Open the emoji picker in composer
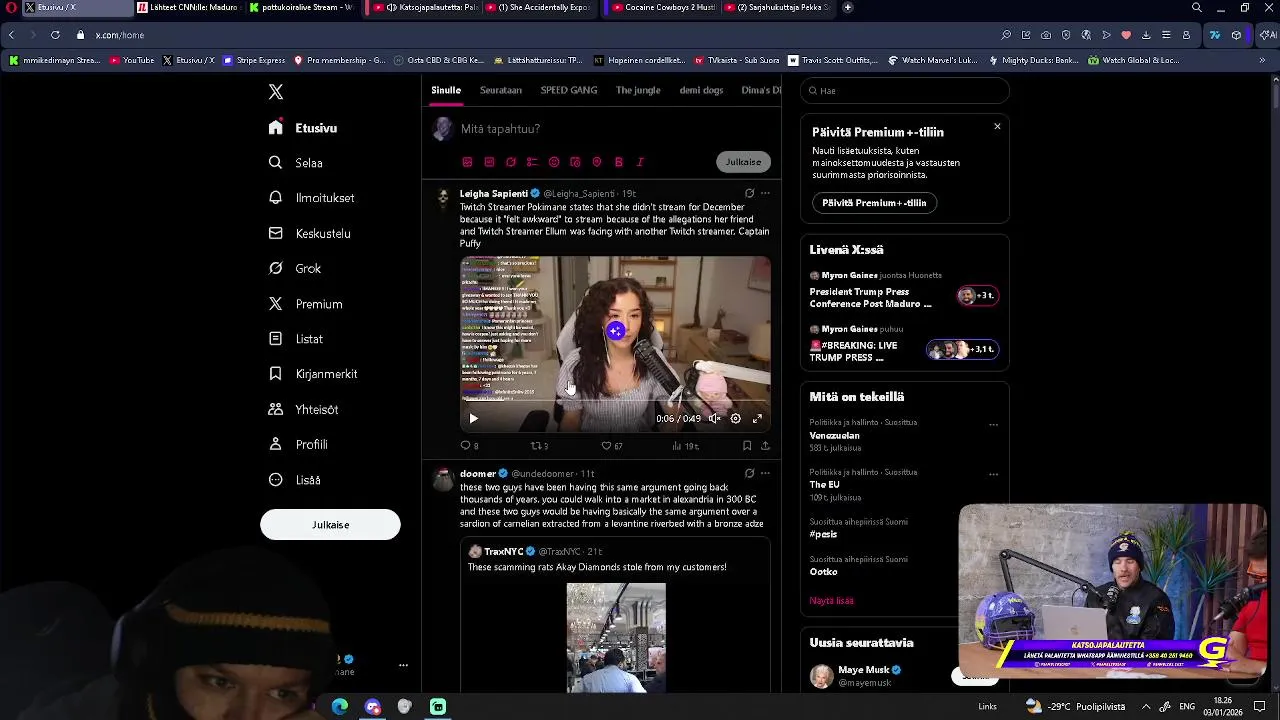Viewport: 1280px width, 720px height. pyautogui.click(x=554, y=162)
